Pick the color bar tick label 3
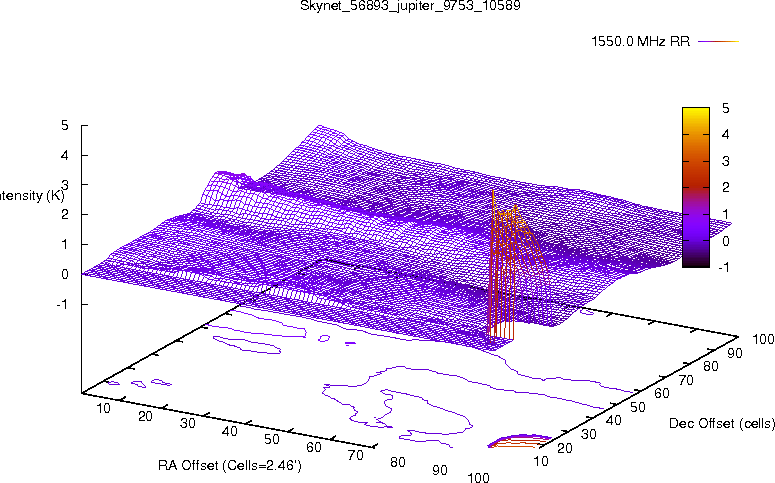The image size is (775, 483). click(x=725, y=161)
